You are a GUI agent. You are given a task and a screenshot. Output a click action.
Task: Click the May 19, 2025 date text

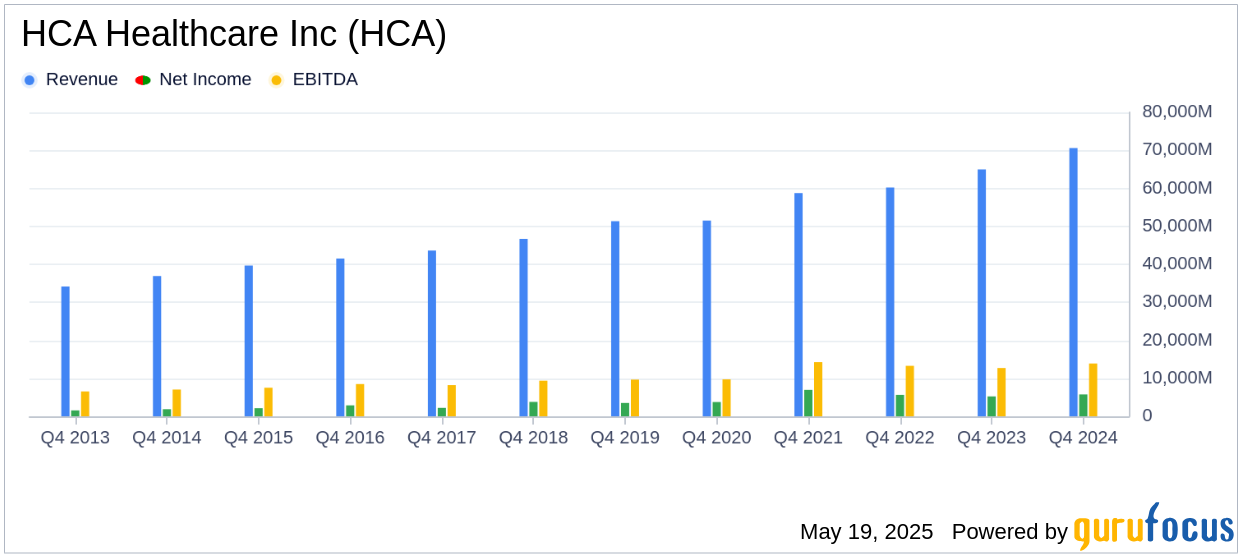(x=866, y=532)
